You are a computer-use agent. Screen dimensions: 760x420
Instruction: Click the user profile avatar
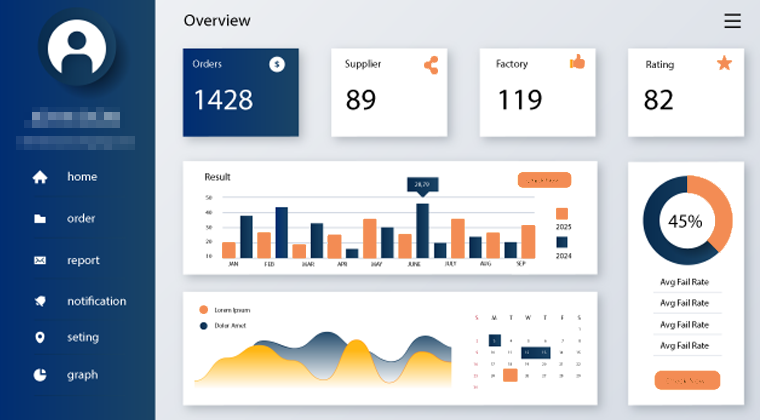[x=77, y=47]
